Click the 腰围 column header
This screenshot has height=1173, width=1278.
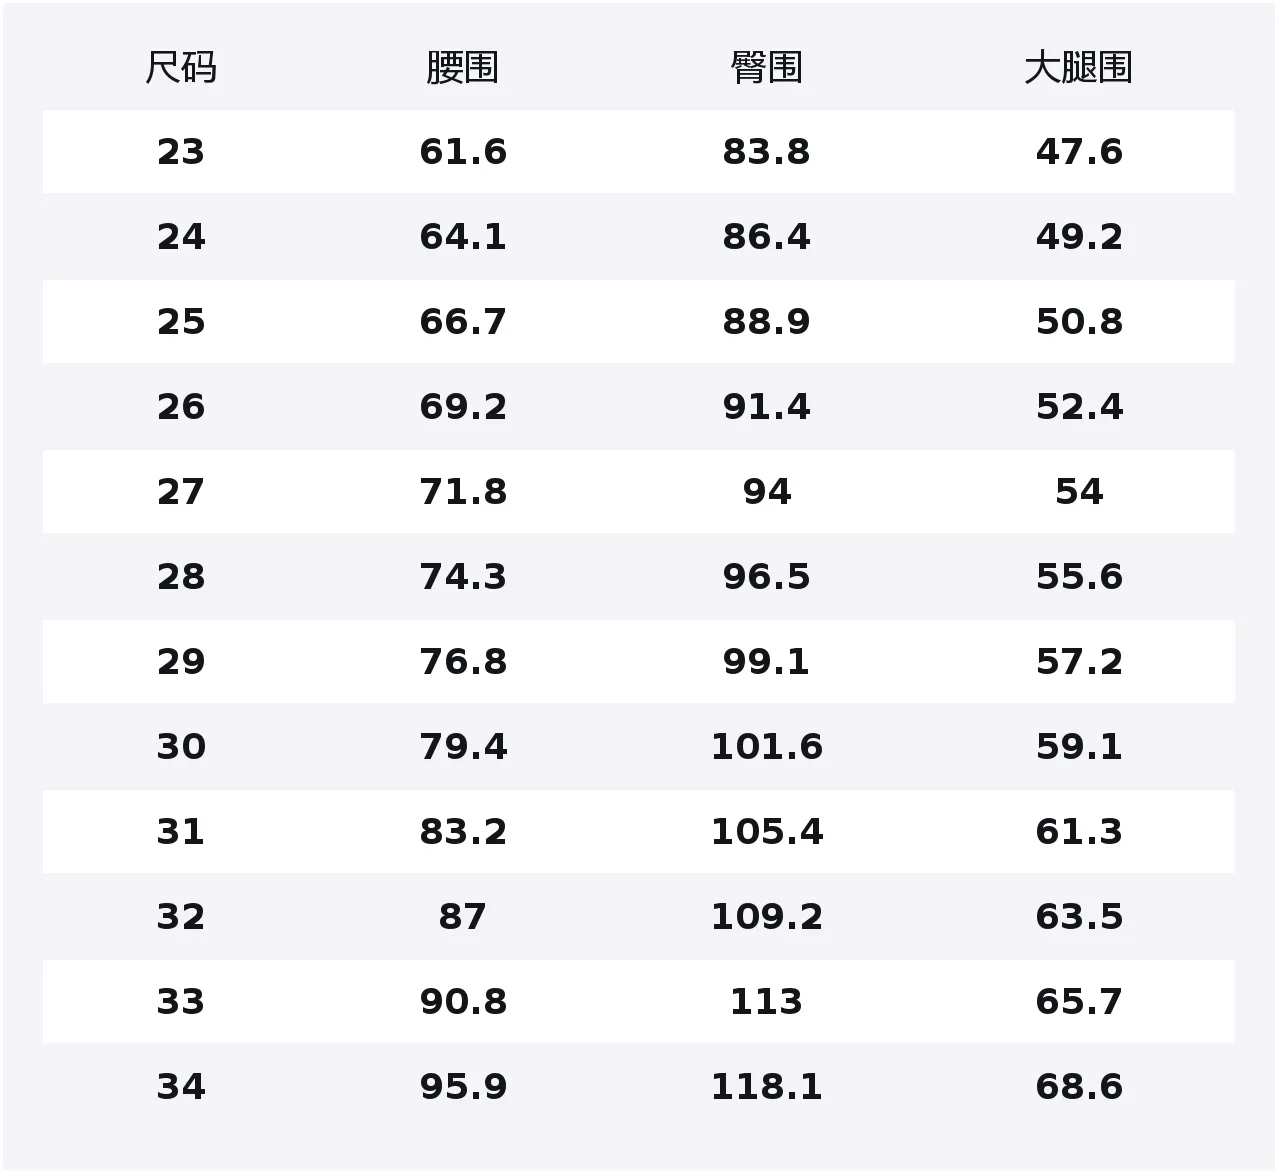[x=462, y=68]
